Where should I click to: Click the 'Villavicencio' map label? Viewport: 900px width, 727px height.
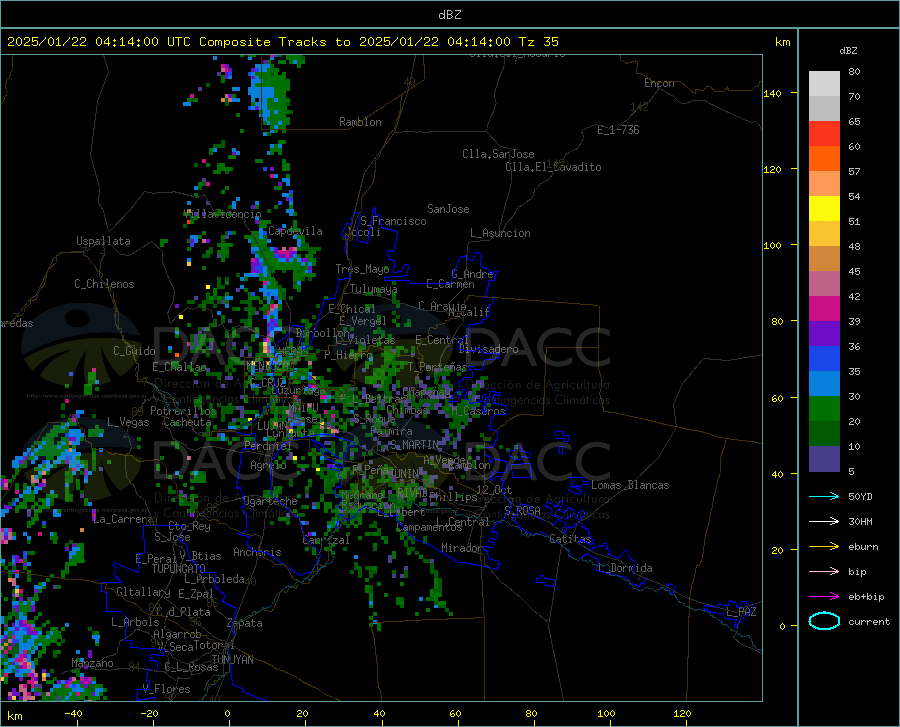(x=223, y=214)
